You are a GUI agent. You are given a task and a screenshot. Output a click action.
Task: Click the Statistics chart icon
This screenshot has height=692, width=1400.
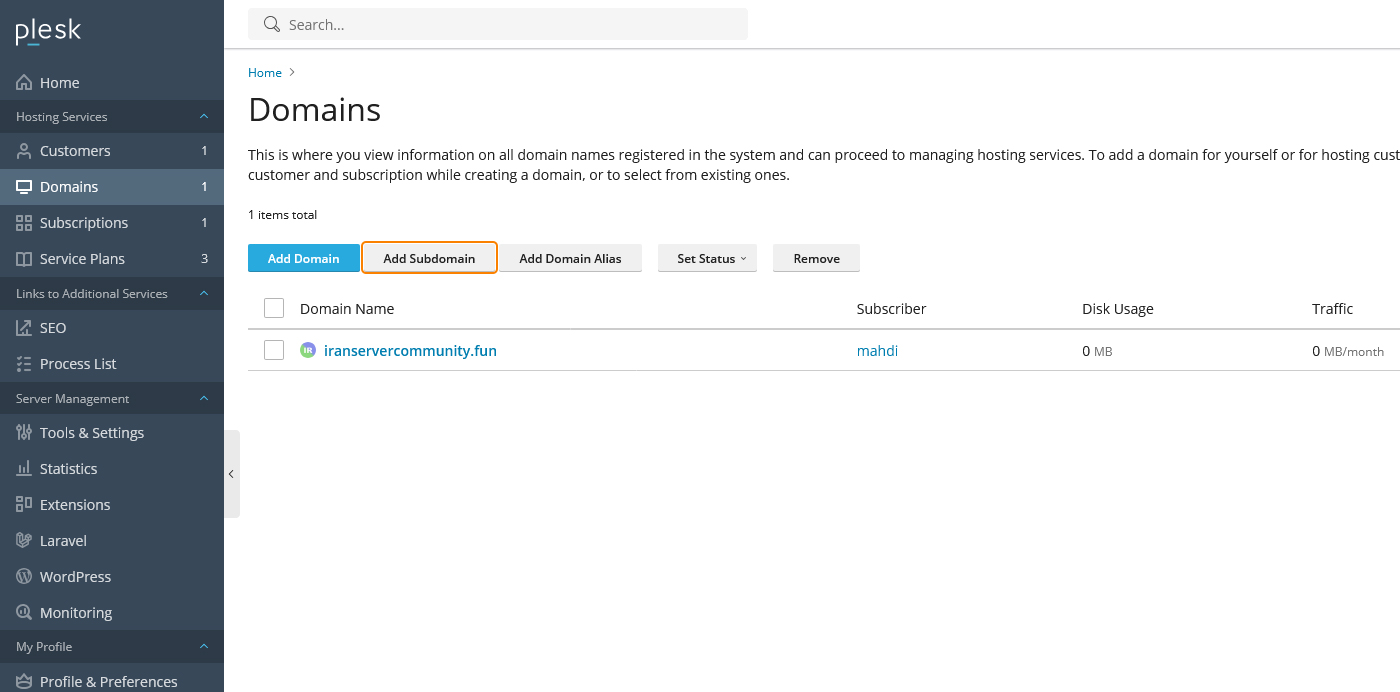click(x=22, y=468)
